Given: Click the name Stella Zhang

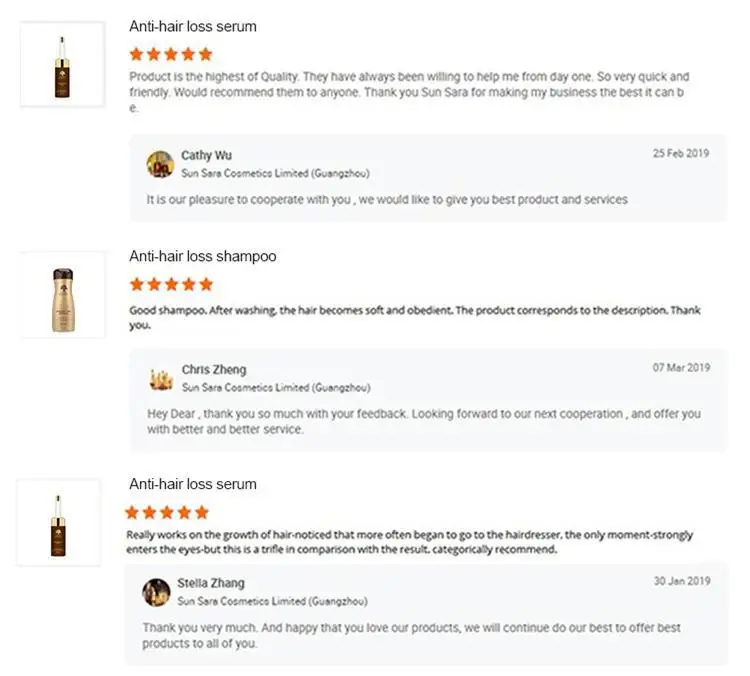Looking at the screenshot, I should coord(211,583).
